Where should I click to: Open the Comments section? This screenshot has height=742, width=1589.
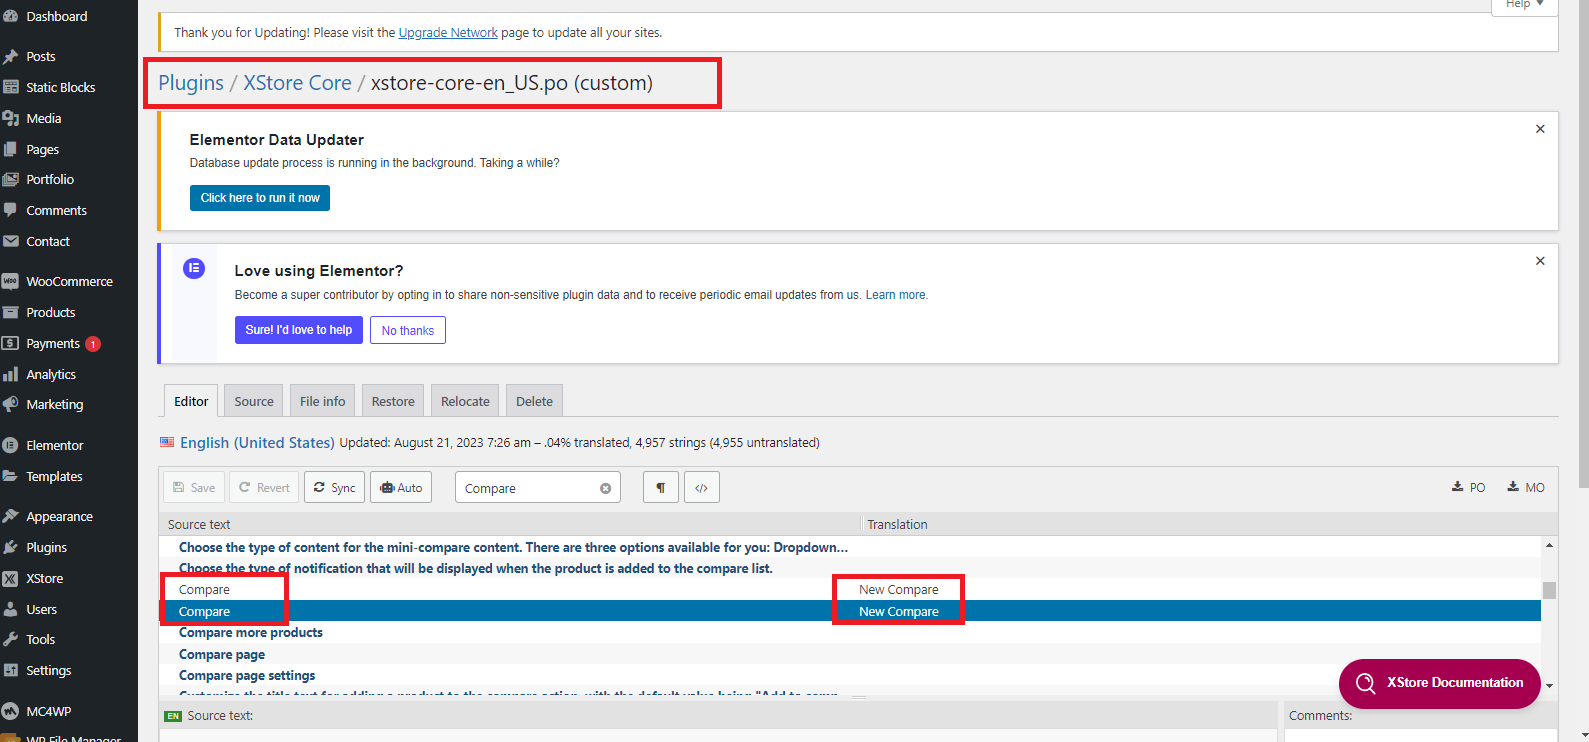56,210
